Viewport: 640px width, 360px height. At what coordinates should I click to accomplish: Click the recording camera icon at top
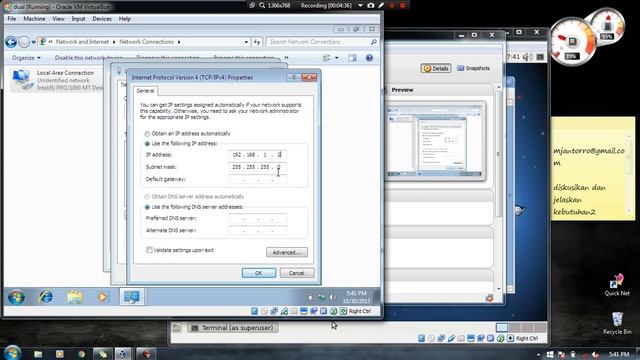pyautogui.click(x=371, y=5)
